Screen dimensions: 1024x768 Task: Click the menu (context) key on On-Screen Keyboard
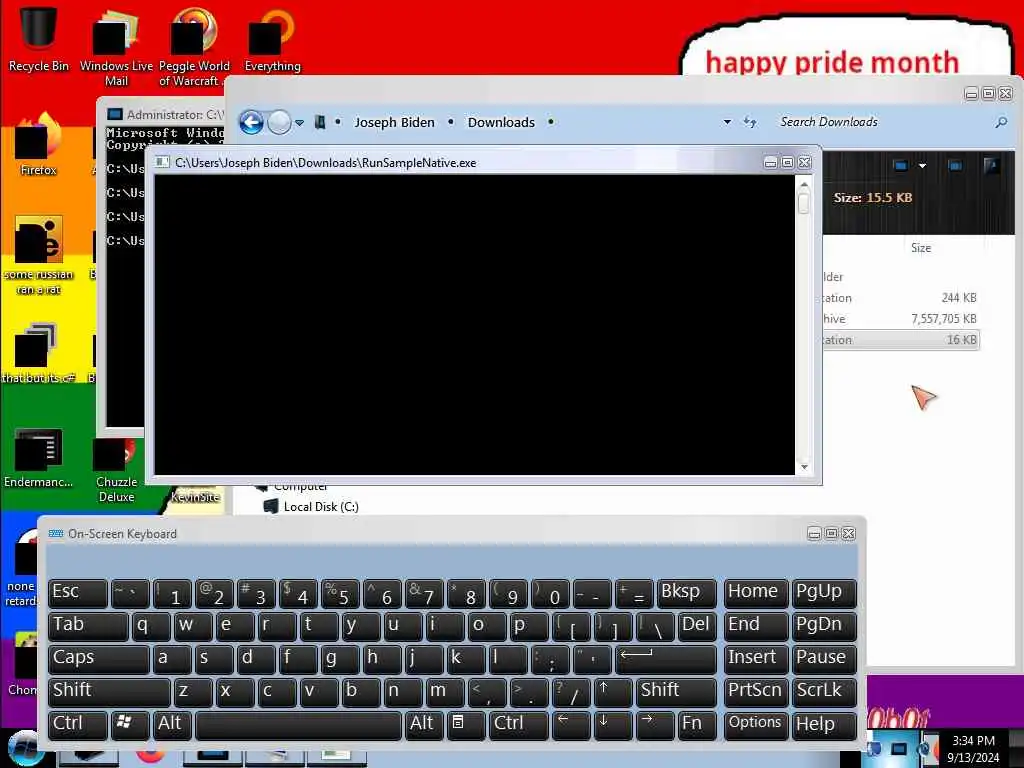click(x=466, y=724)
